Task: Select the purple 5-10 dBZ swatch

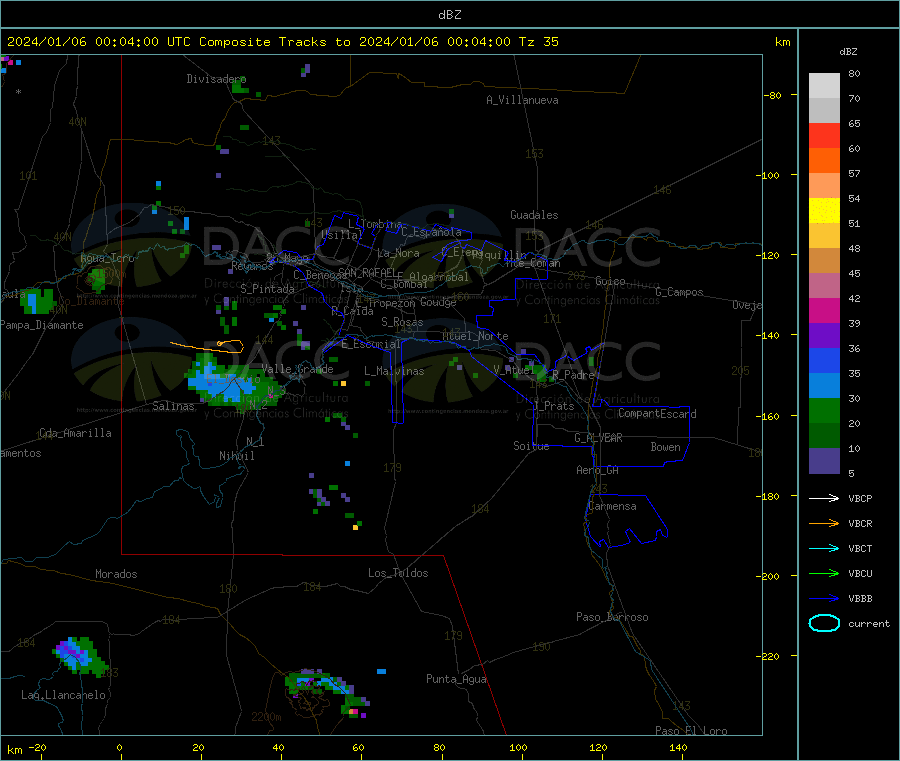Action: point(824,461)
